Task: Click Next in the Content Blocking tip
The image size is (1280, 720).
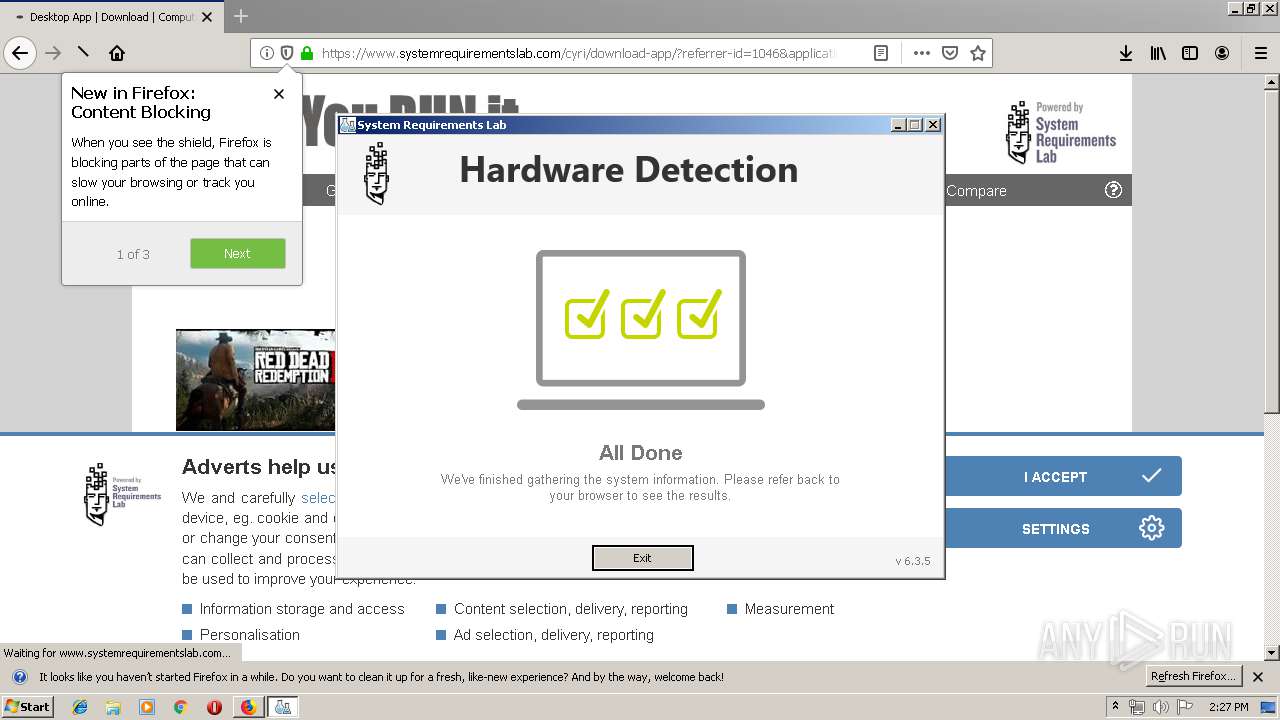Action: (237, 253)
